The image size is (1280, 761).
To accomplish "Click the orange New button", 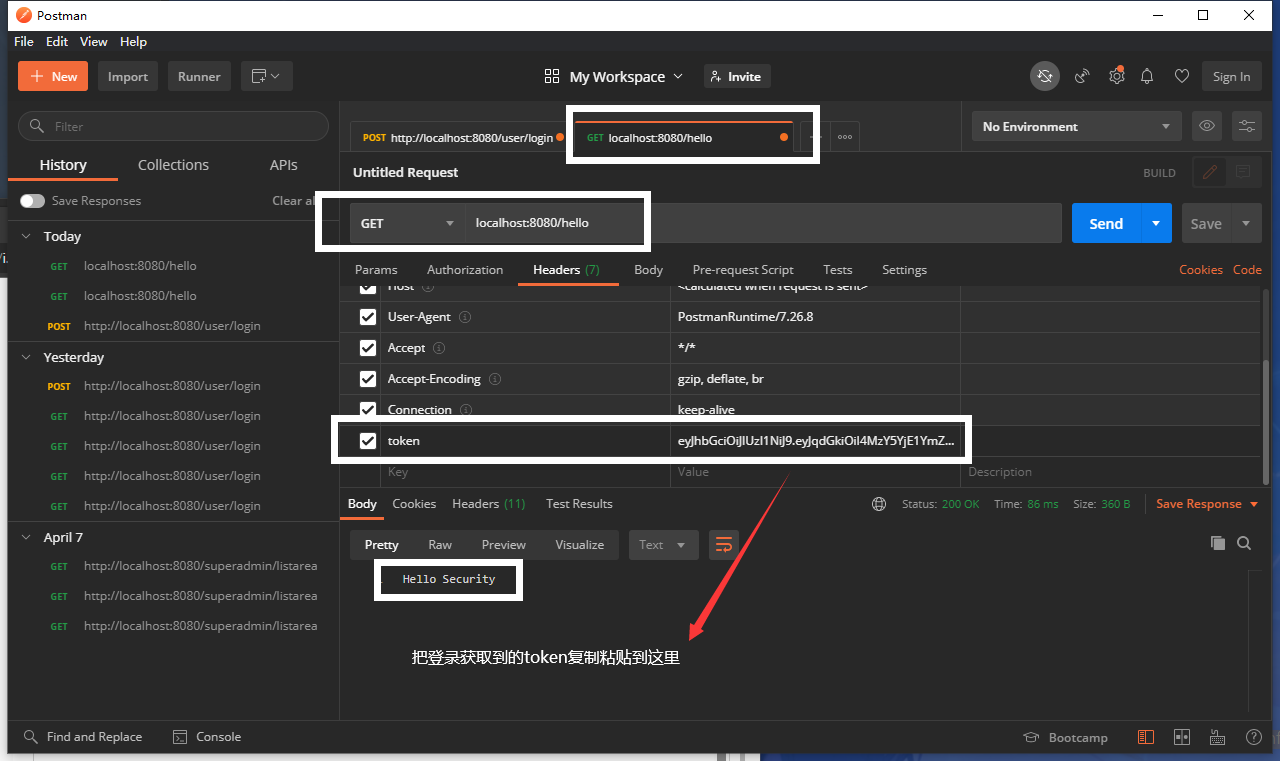I will pos(53,76).
